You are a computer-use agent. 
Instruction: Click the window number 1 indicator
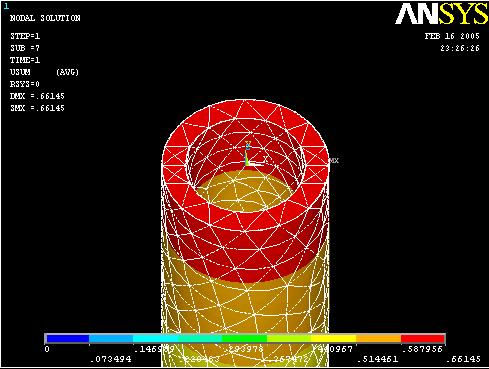[6, 6]
